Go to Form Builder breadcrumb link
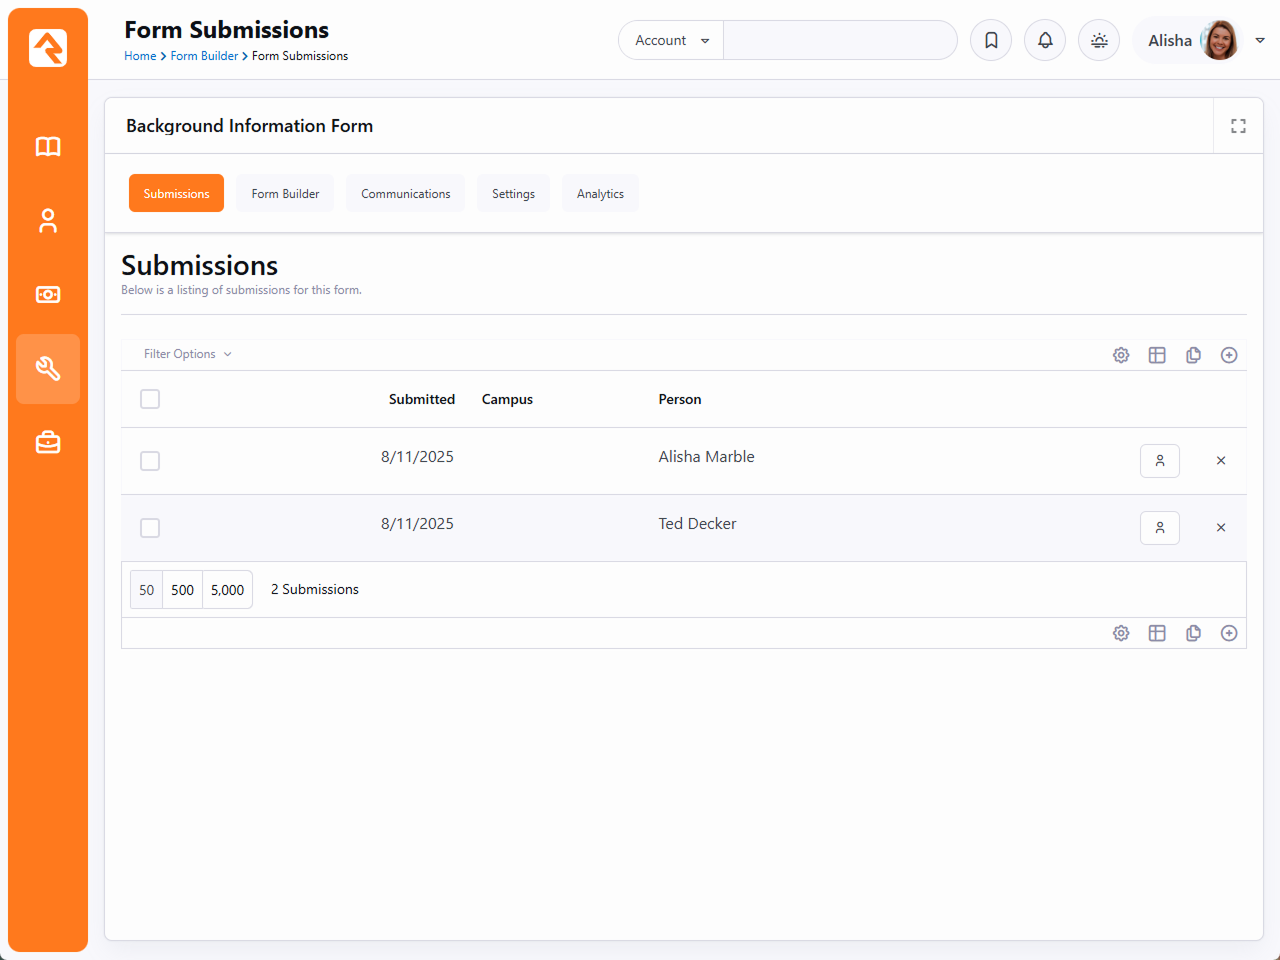This screenshot has height=960, width=1280. click(204, 56)
